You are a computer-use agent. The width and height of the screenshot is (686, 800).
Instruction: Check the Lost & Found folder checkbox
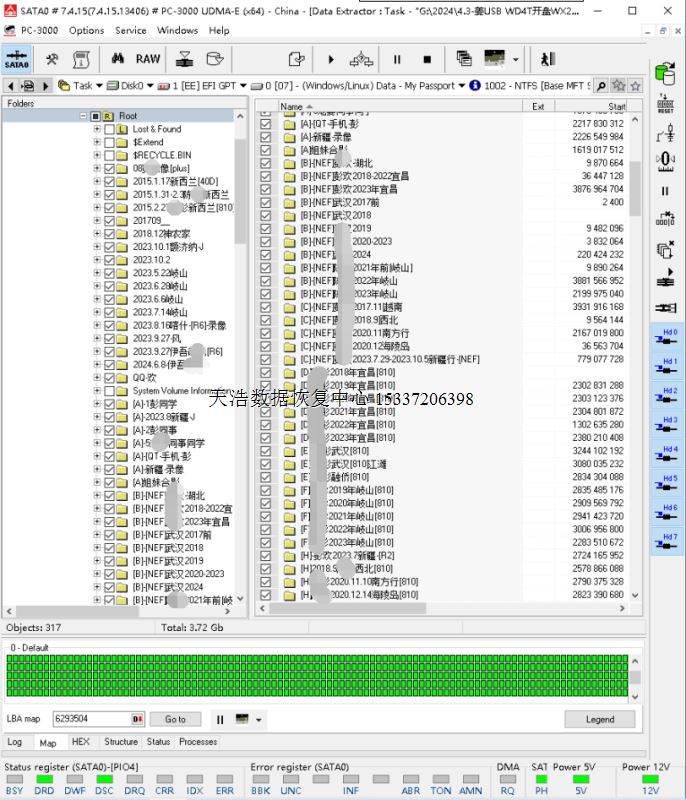tap(109, 130)
